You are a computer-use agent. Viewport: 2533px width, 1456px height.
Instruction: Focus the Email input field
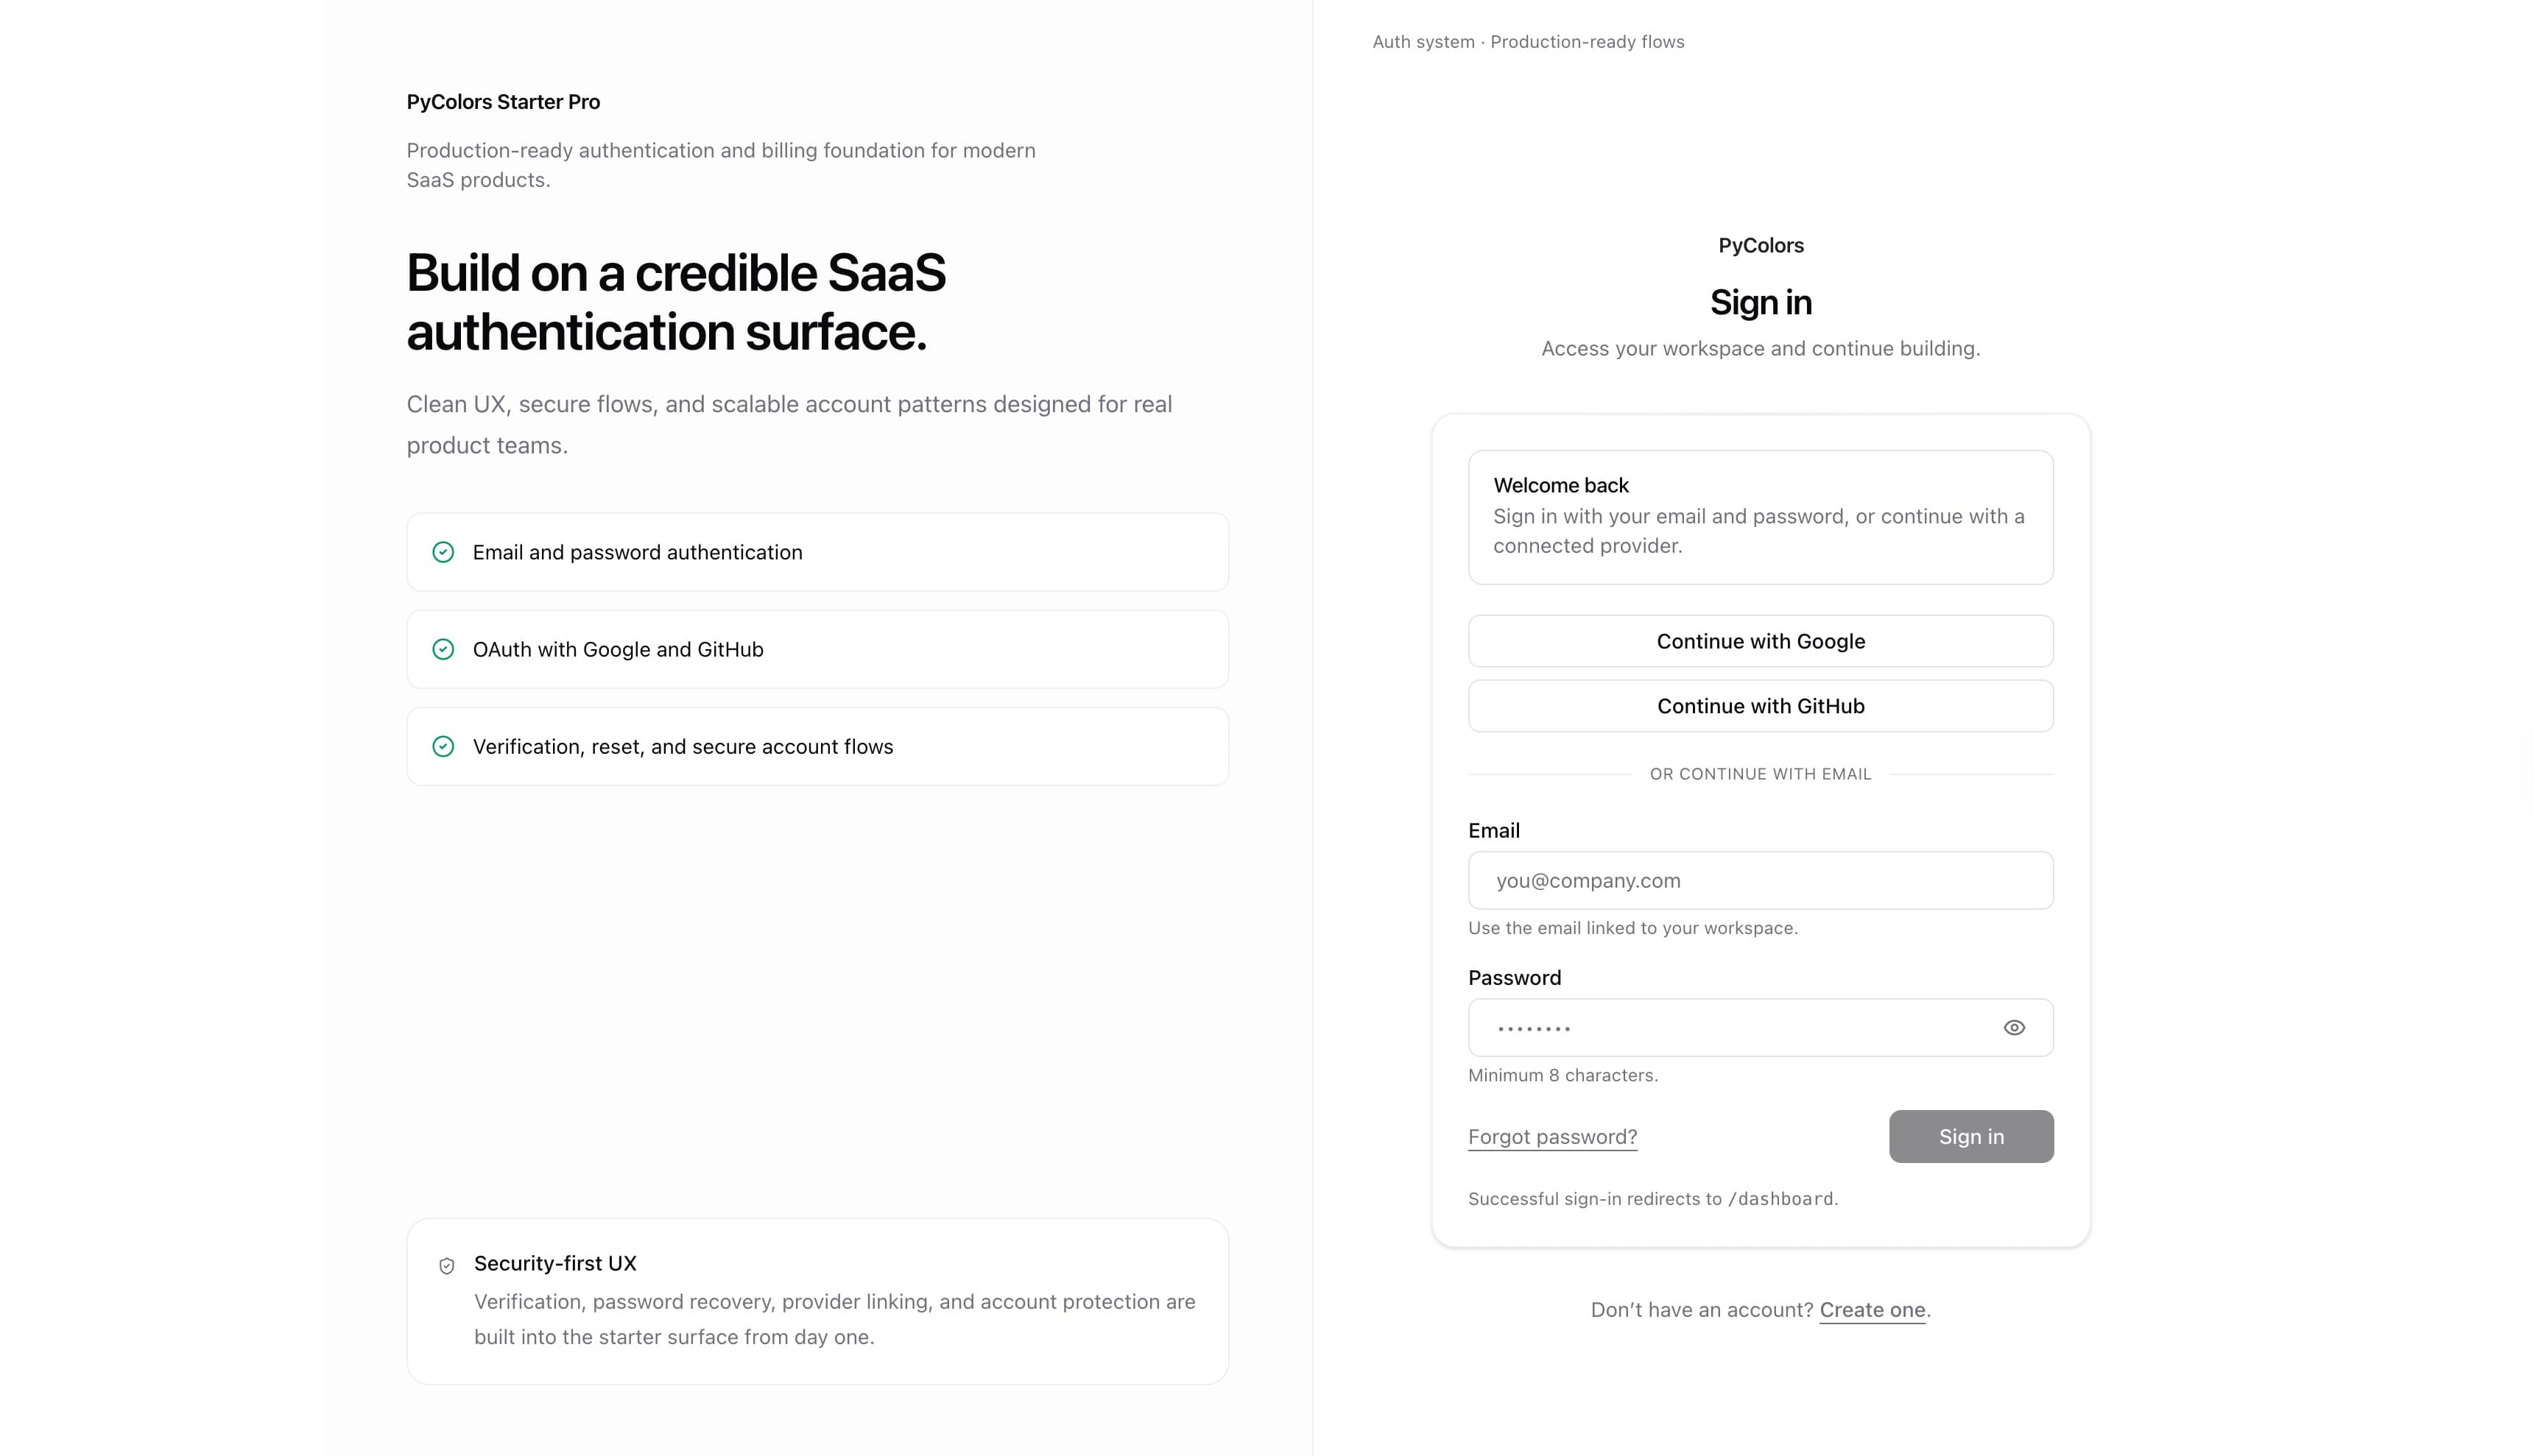pyautogui.click(x=1760, y=880)
